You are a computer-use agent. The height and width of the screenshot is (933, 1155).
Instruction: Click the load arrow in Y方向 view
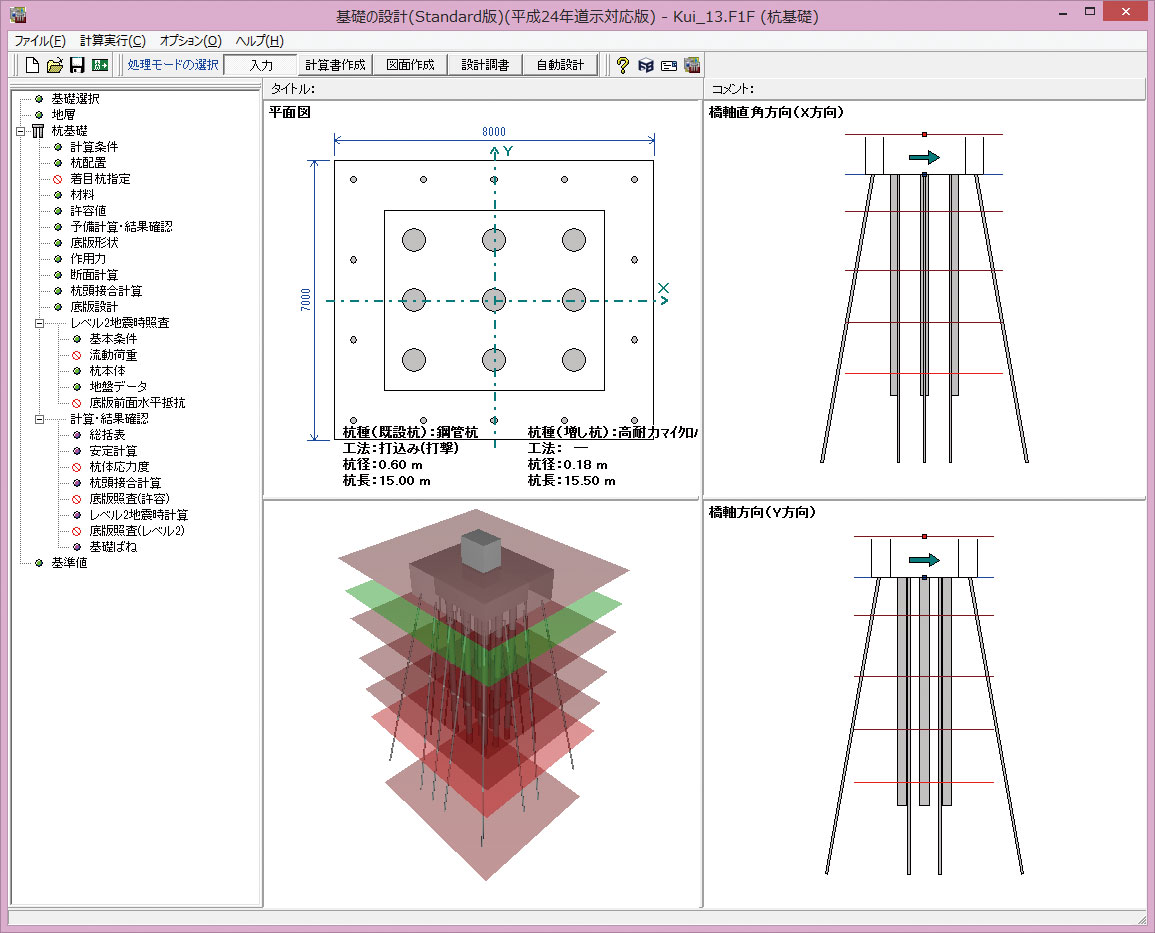coord(924,560)
